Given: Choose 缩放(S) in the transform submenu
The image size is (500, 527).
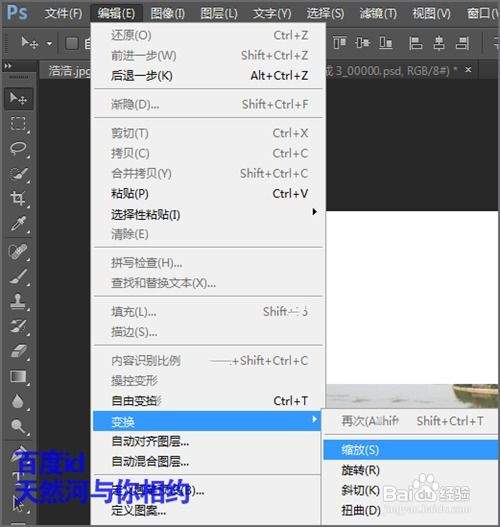Looking at the screenshot, I should pos(411,450).
